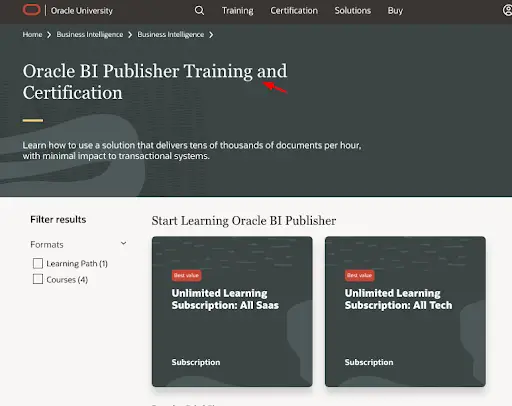This screenshot has height=406, width=512.
Task: Click the Learn how to use a solution description
Action: click(192, 151)
